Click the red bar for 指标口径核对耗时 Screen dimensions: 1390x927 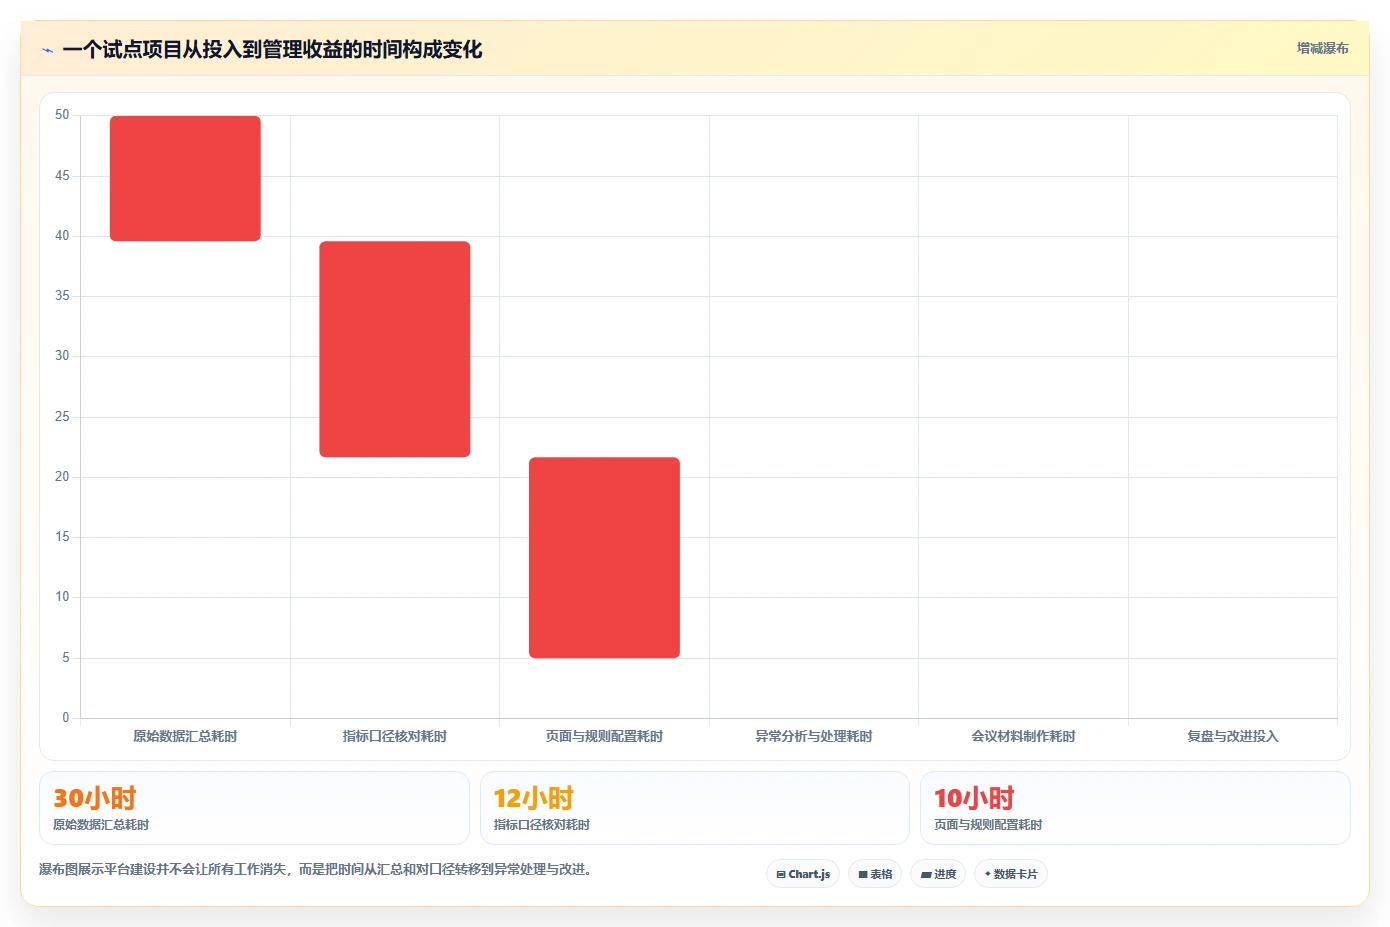[395, 349]
